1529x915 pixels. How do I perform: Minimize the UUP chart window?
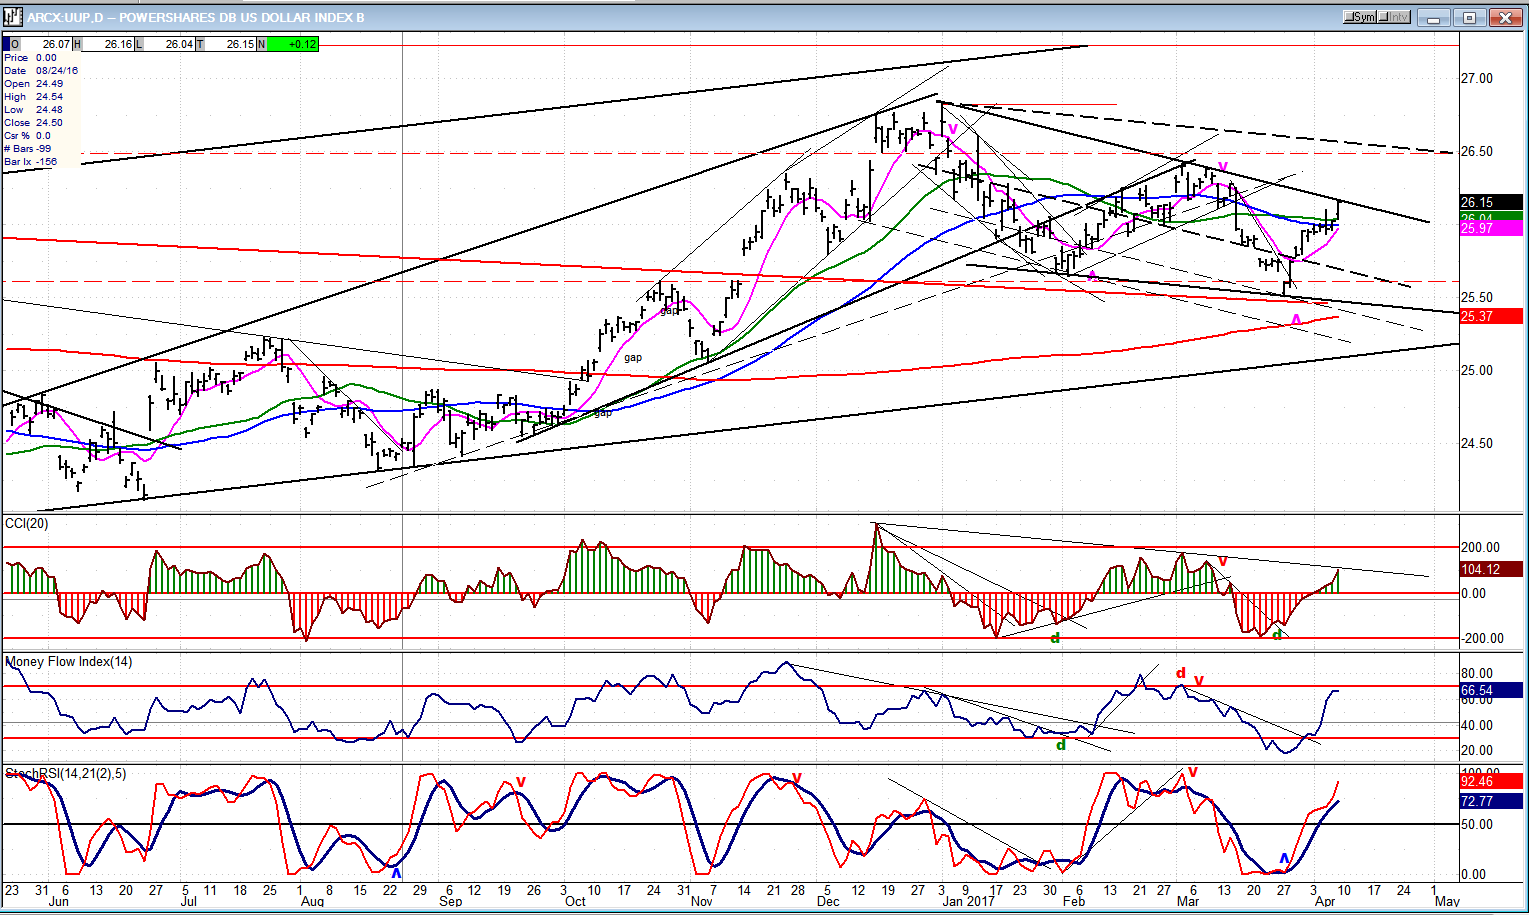[1435, 17]
